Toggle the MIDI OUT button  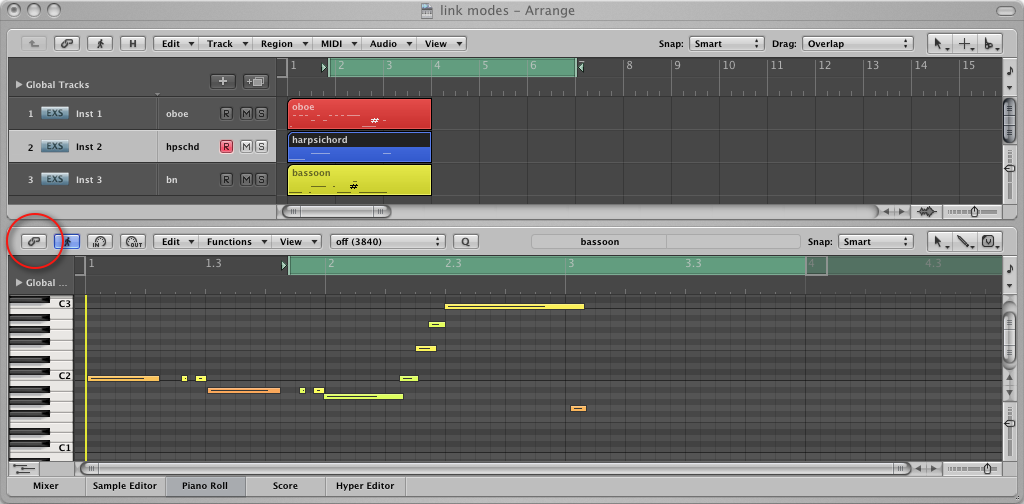click(x=133, y=242)
